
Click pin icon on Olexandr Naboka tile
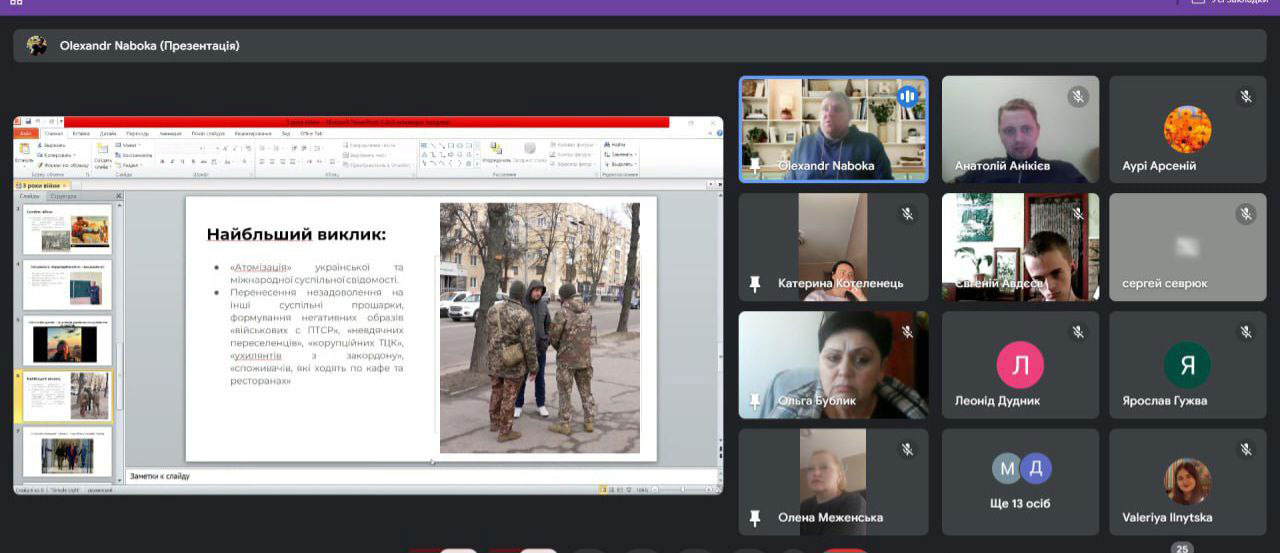(756, 166)
